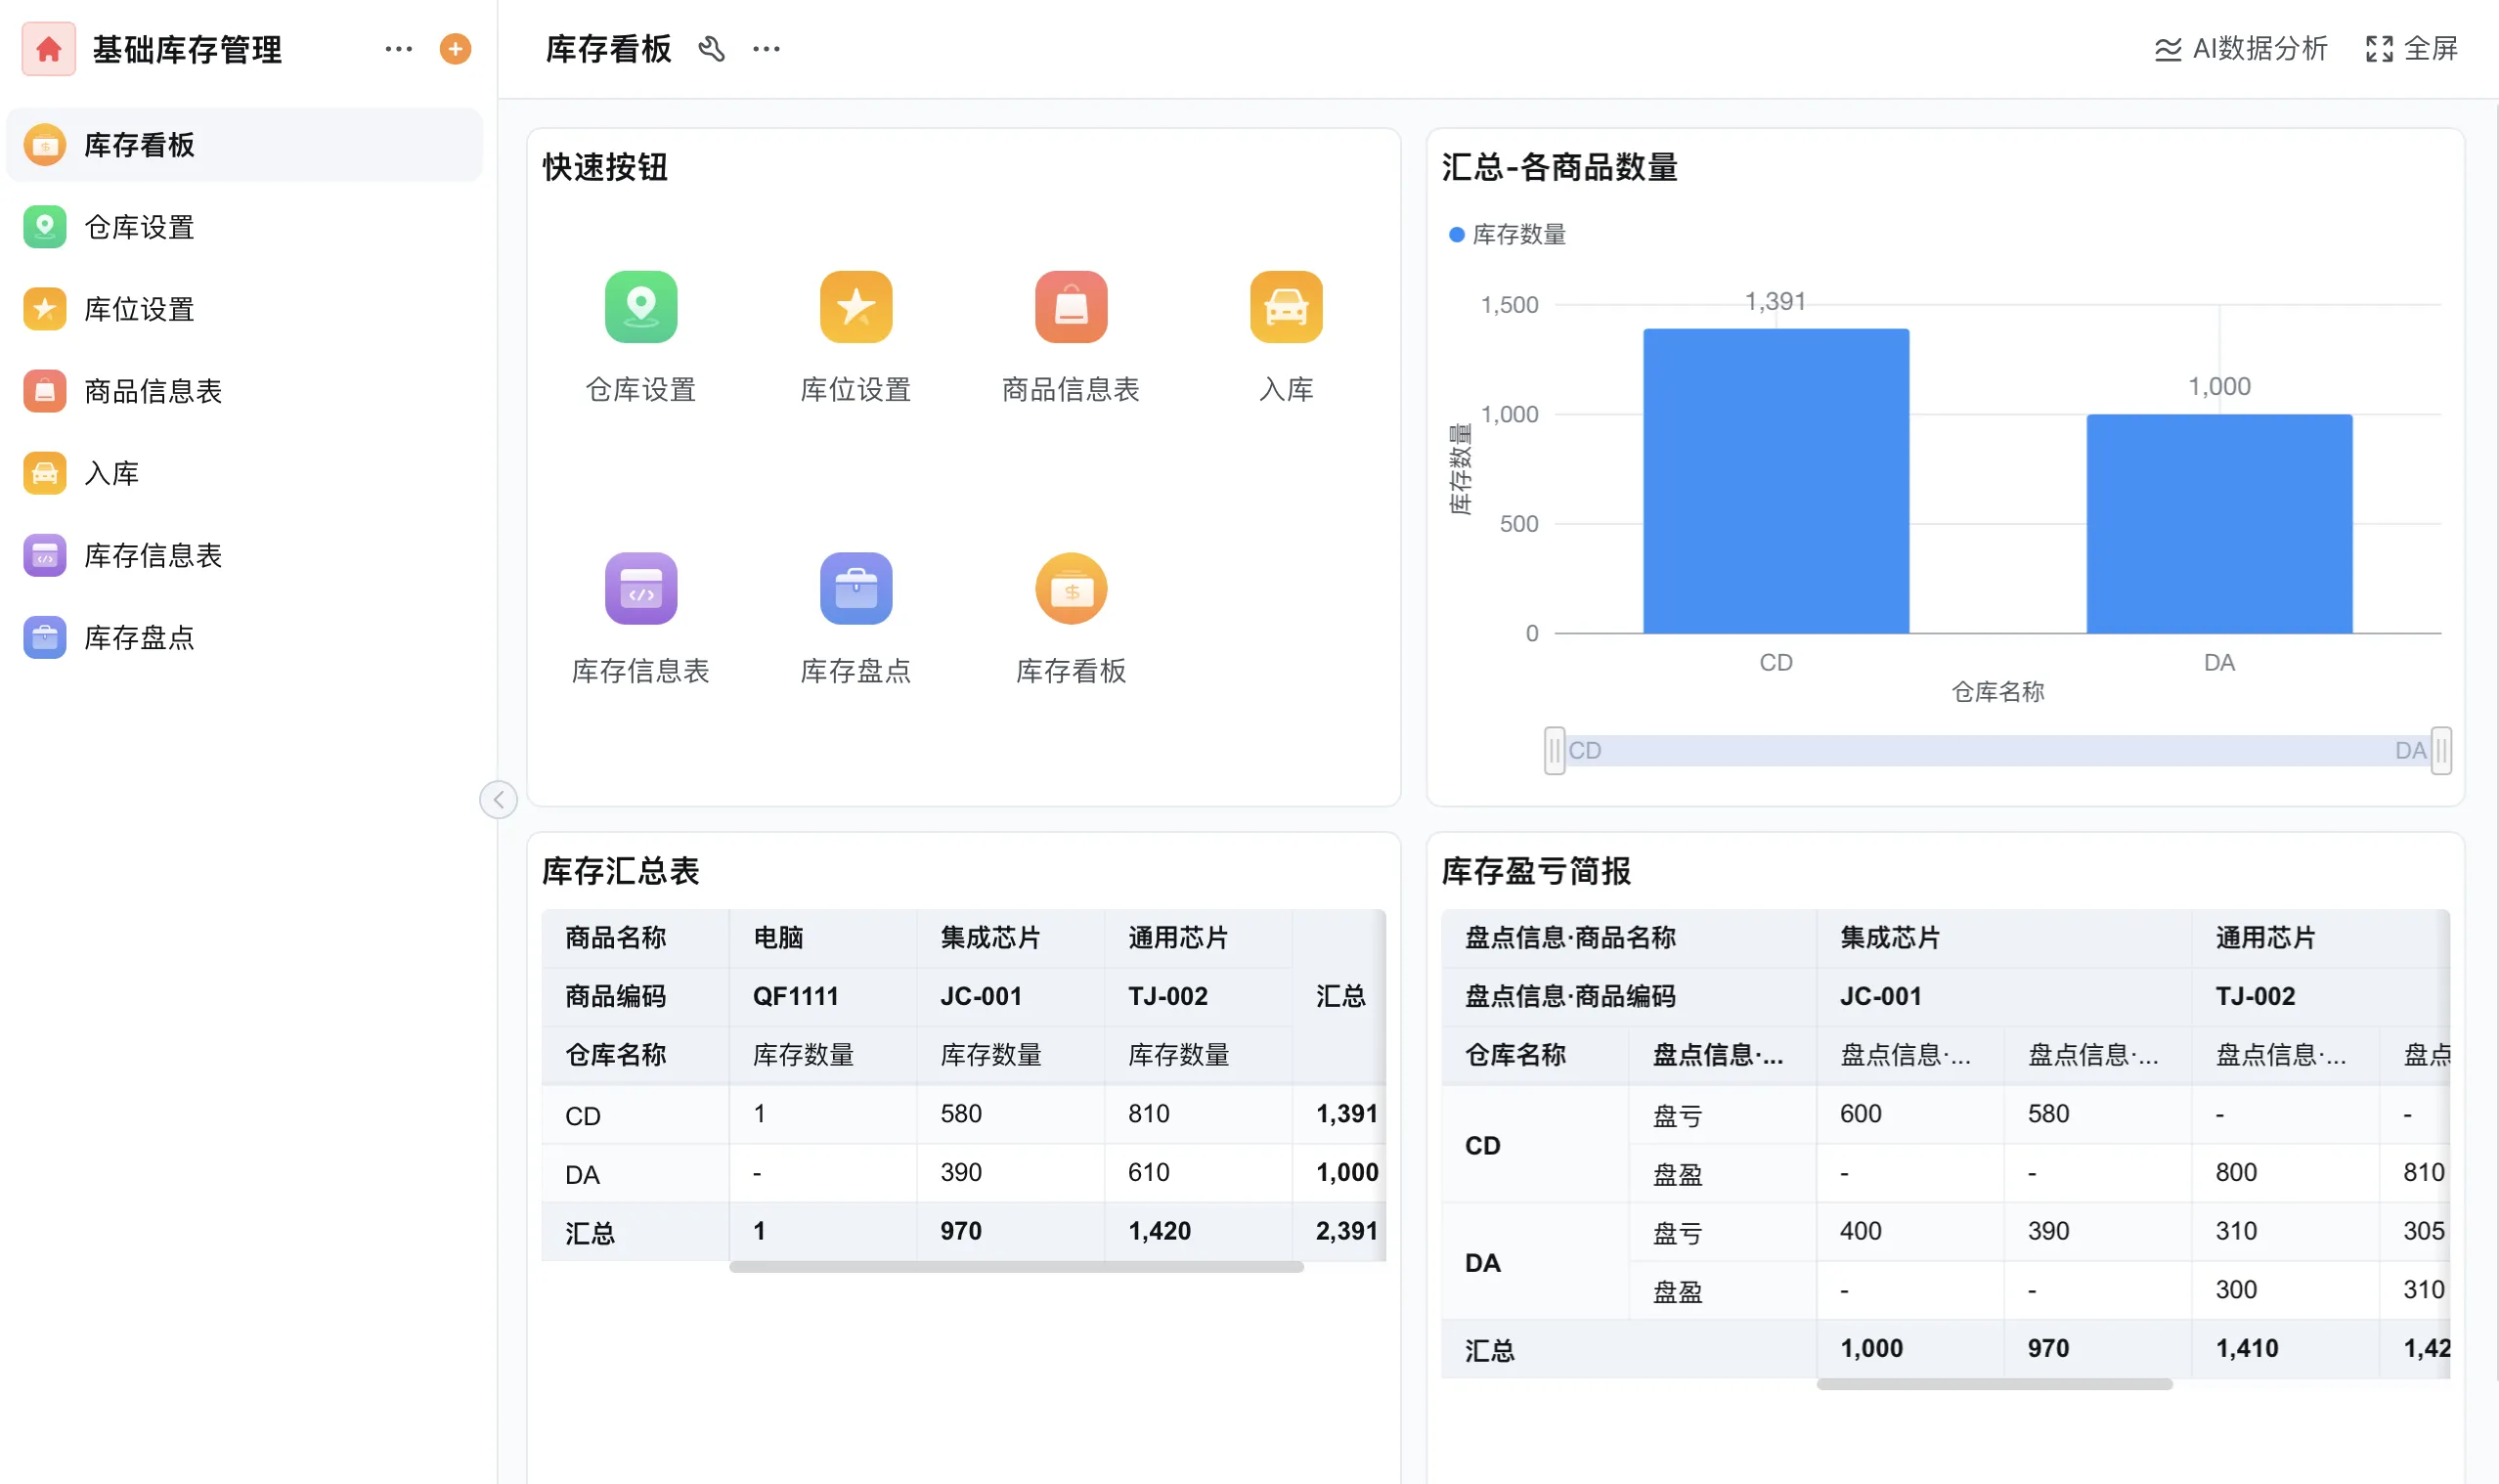Collapse the sidebar using the left chevron

499,799
